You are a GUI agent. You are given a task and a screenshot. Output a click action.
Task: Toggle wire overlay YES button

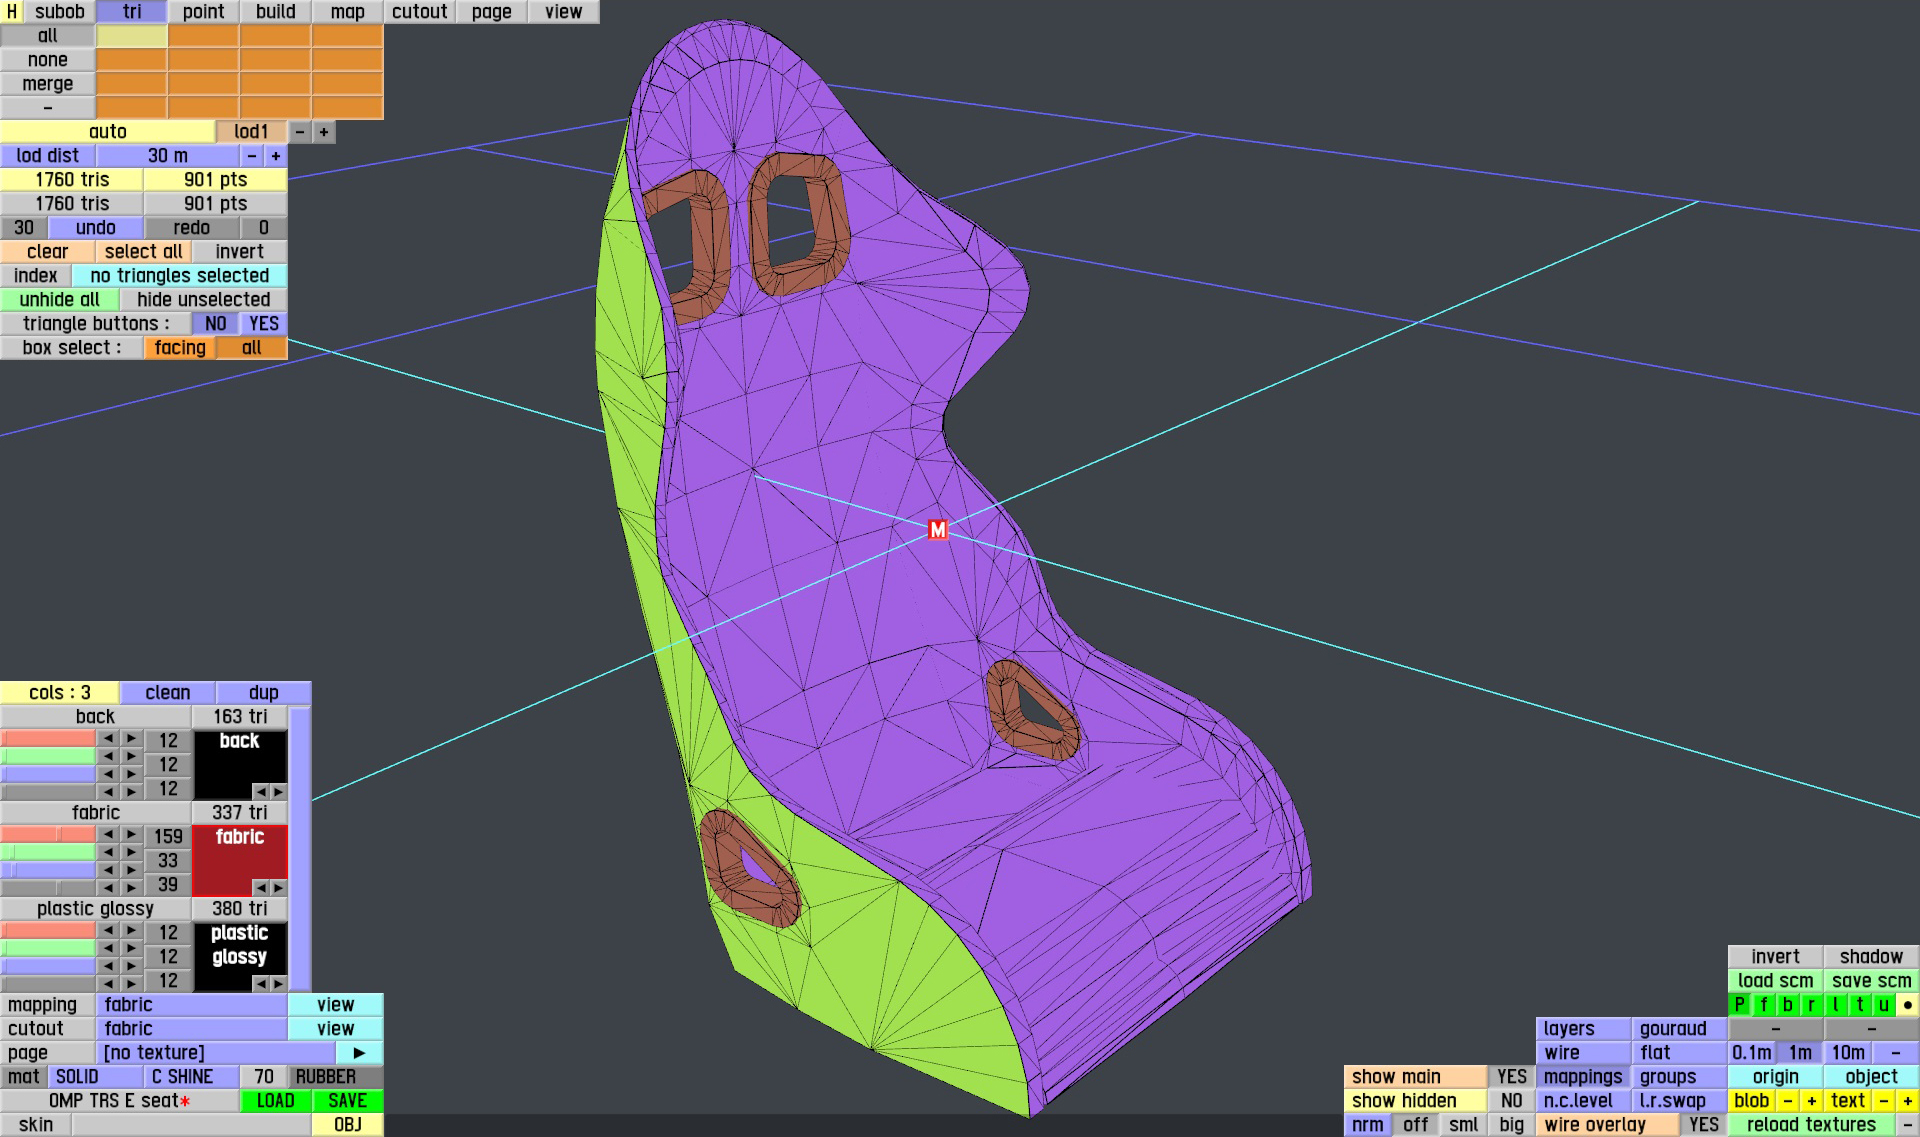click(x=1703, y=1125)
